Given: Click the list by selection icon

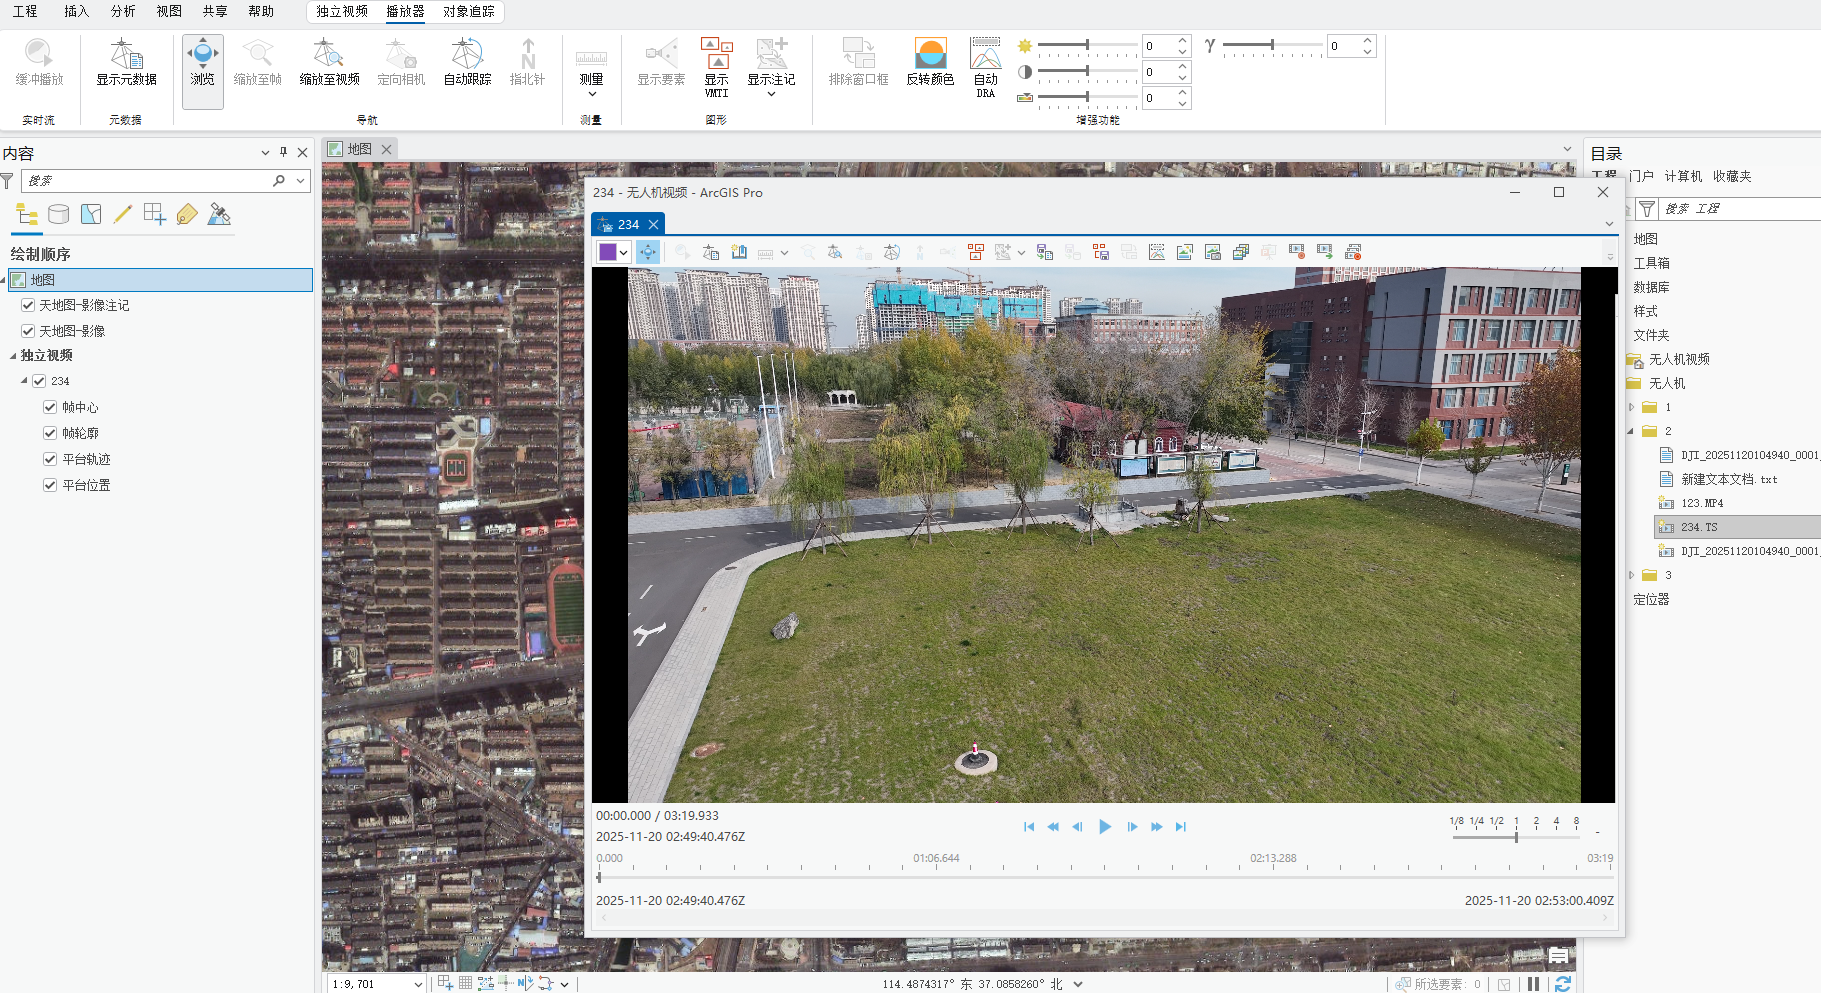Looking at the screenshot, I should pos(91,214).
